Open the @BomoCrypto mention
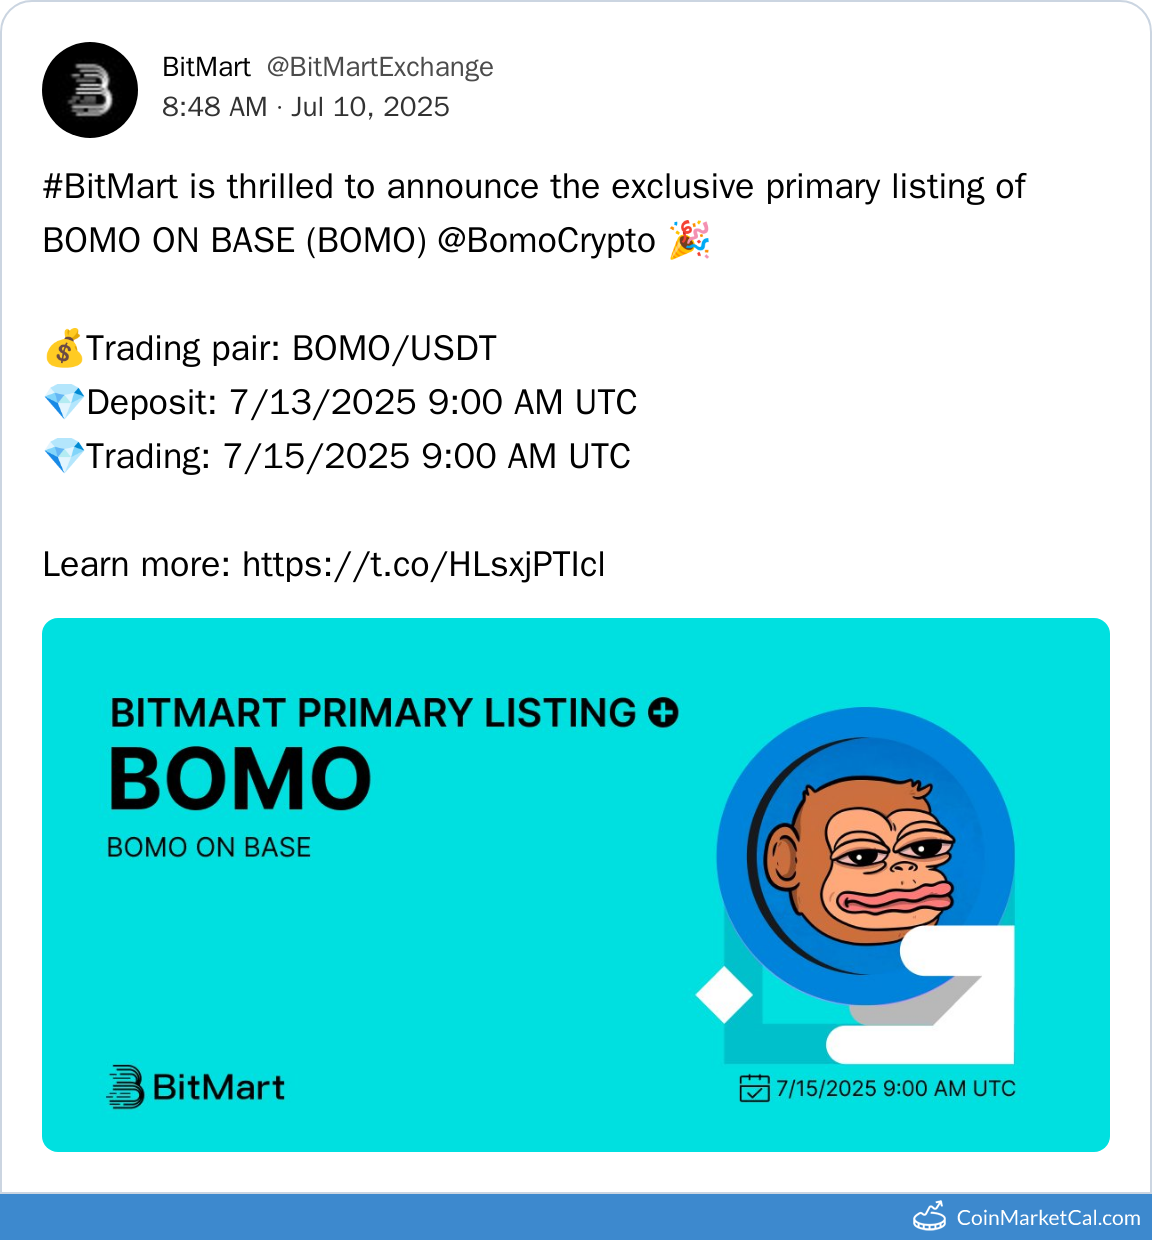1152x1240 pixels. coord(546,241)
